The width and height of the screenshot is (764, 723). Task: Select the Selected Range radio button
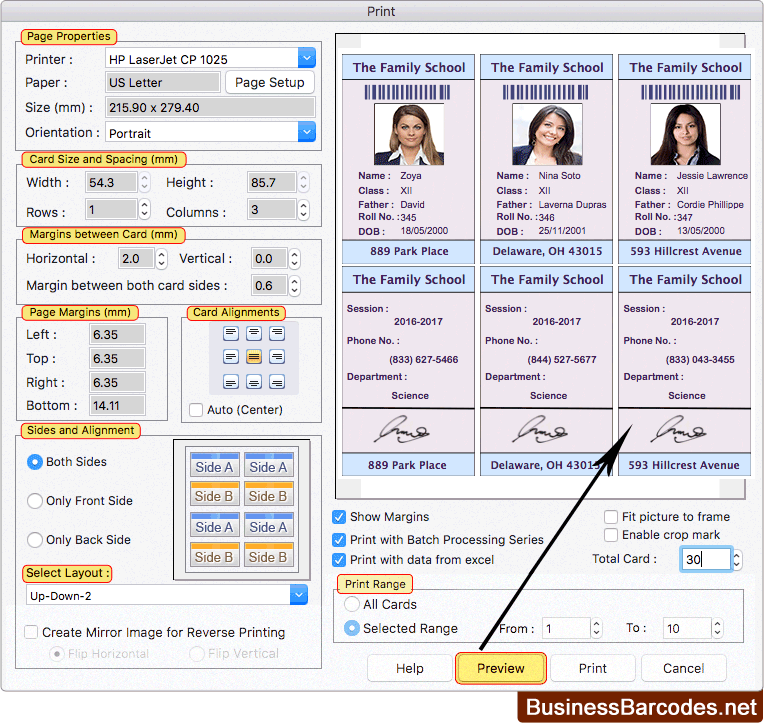[x=352, y=628]
